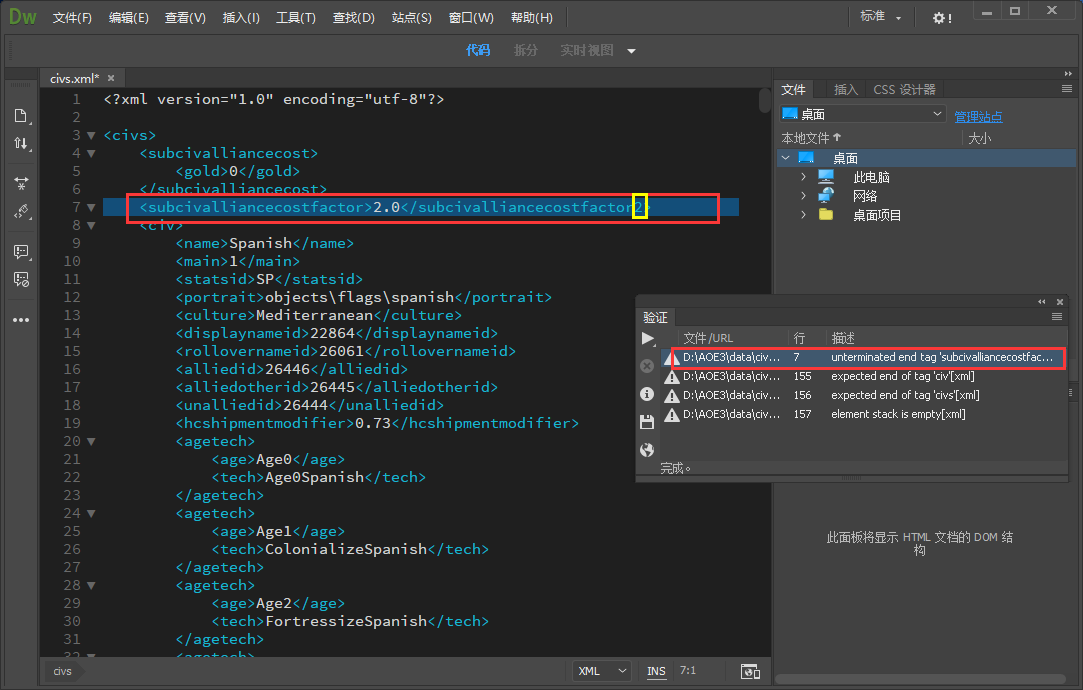Click the Files panel horizontal scrollbar

tap(920, 678)
